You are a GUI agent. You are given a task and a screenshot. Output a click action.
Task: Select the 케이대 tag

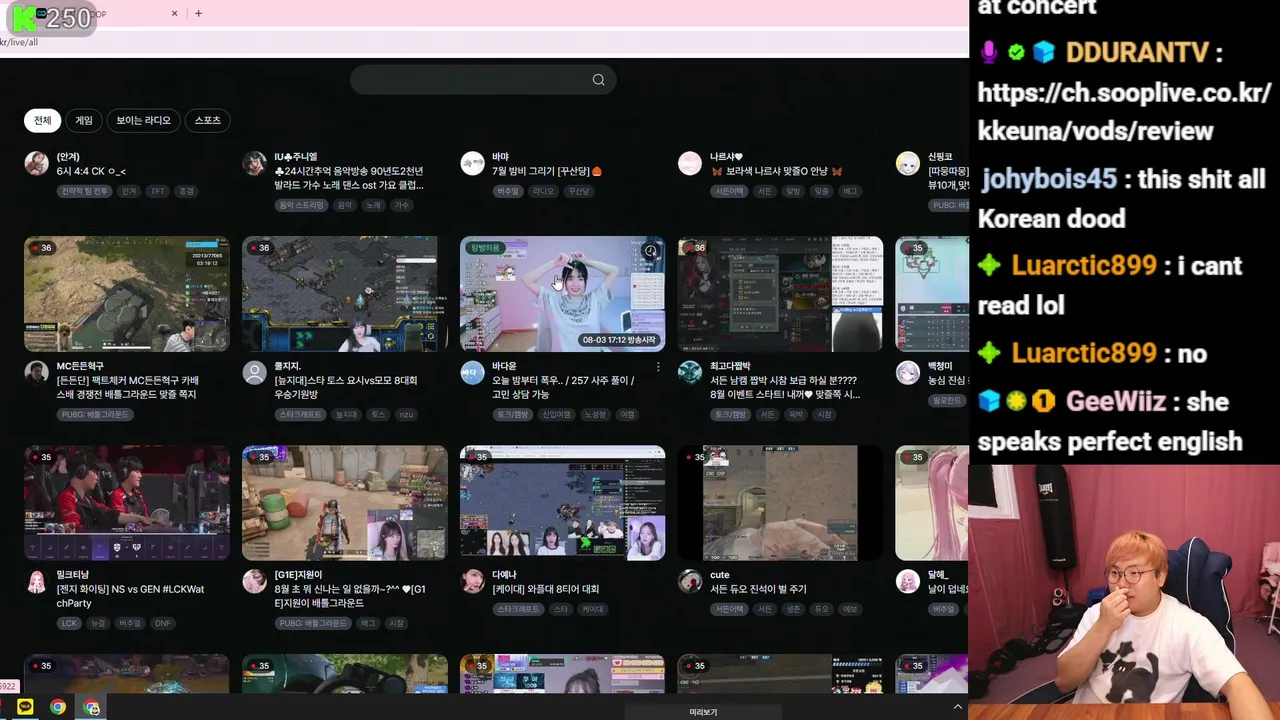[x=592, y=609]
